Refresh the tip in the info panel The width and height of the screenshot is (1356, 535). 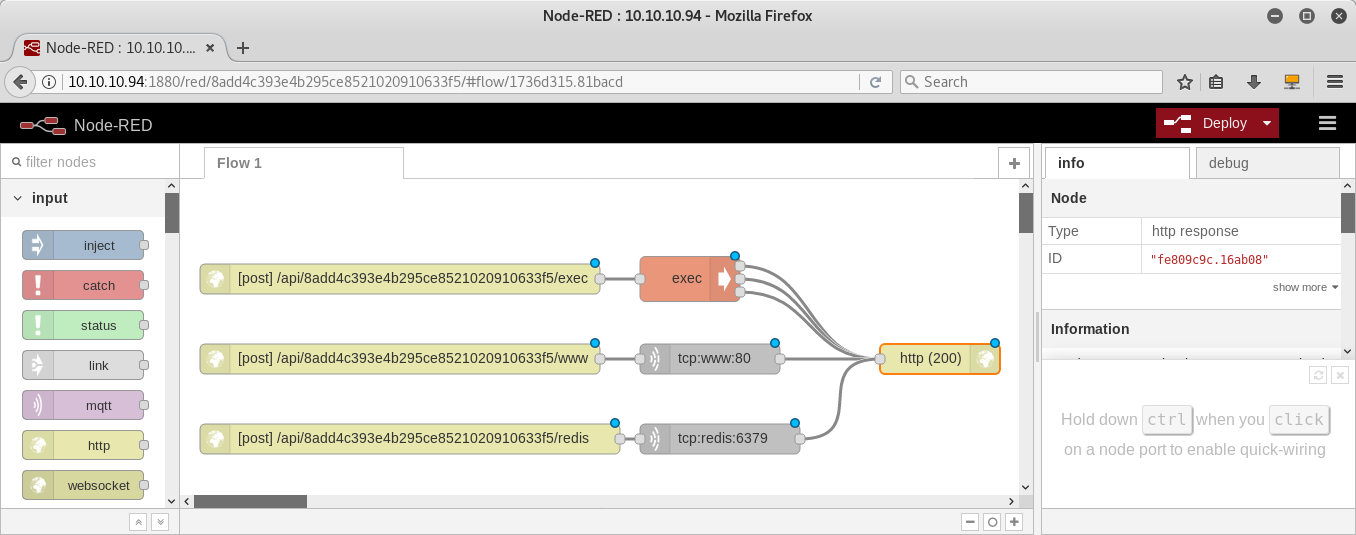click(x=1319, y=375)
